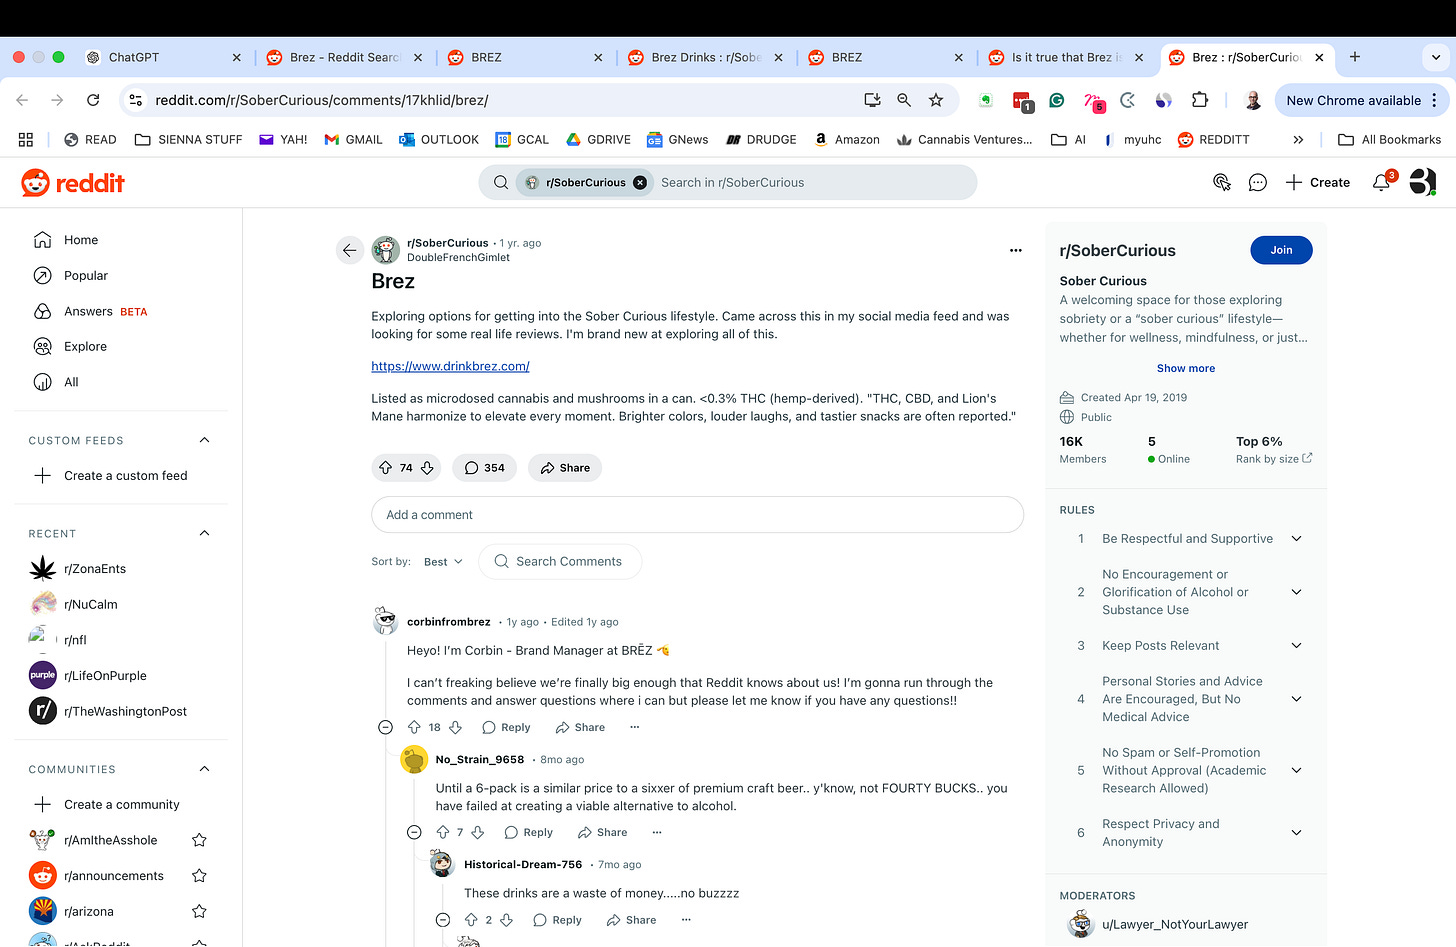Viewport: 1456px width, 947px height.
Task: Collapse the Custom Feeds section
Action: point(205,440)
